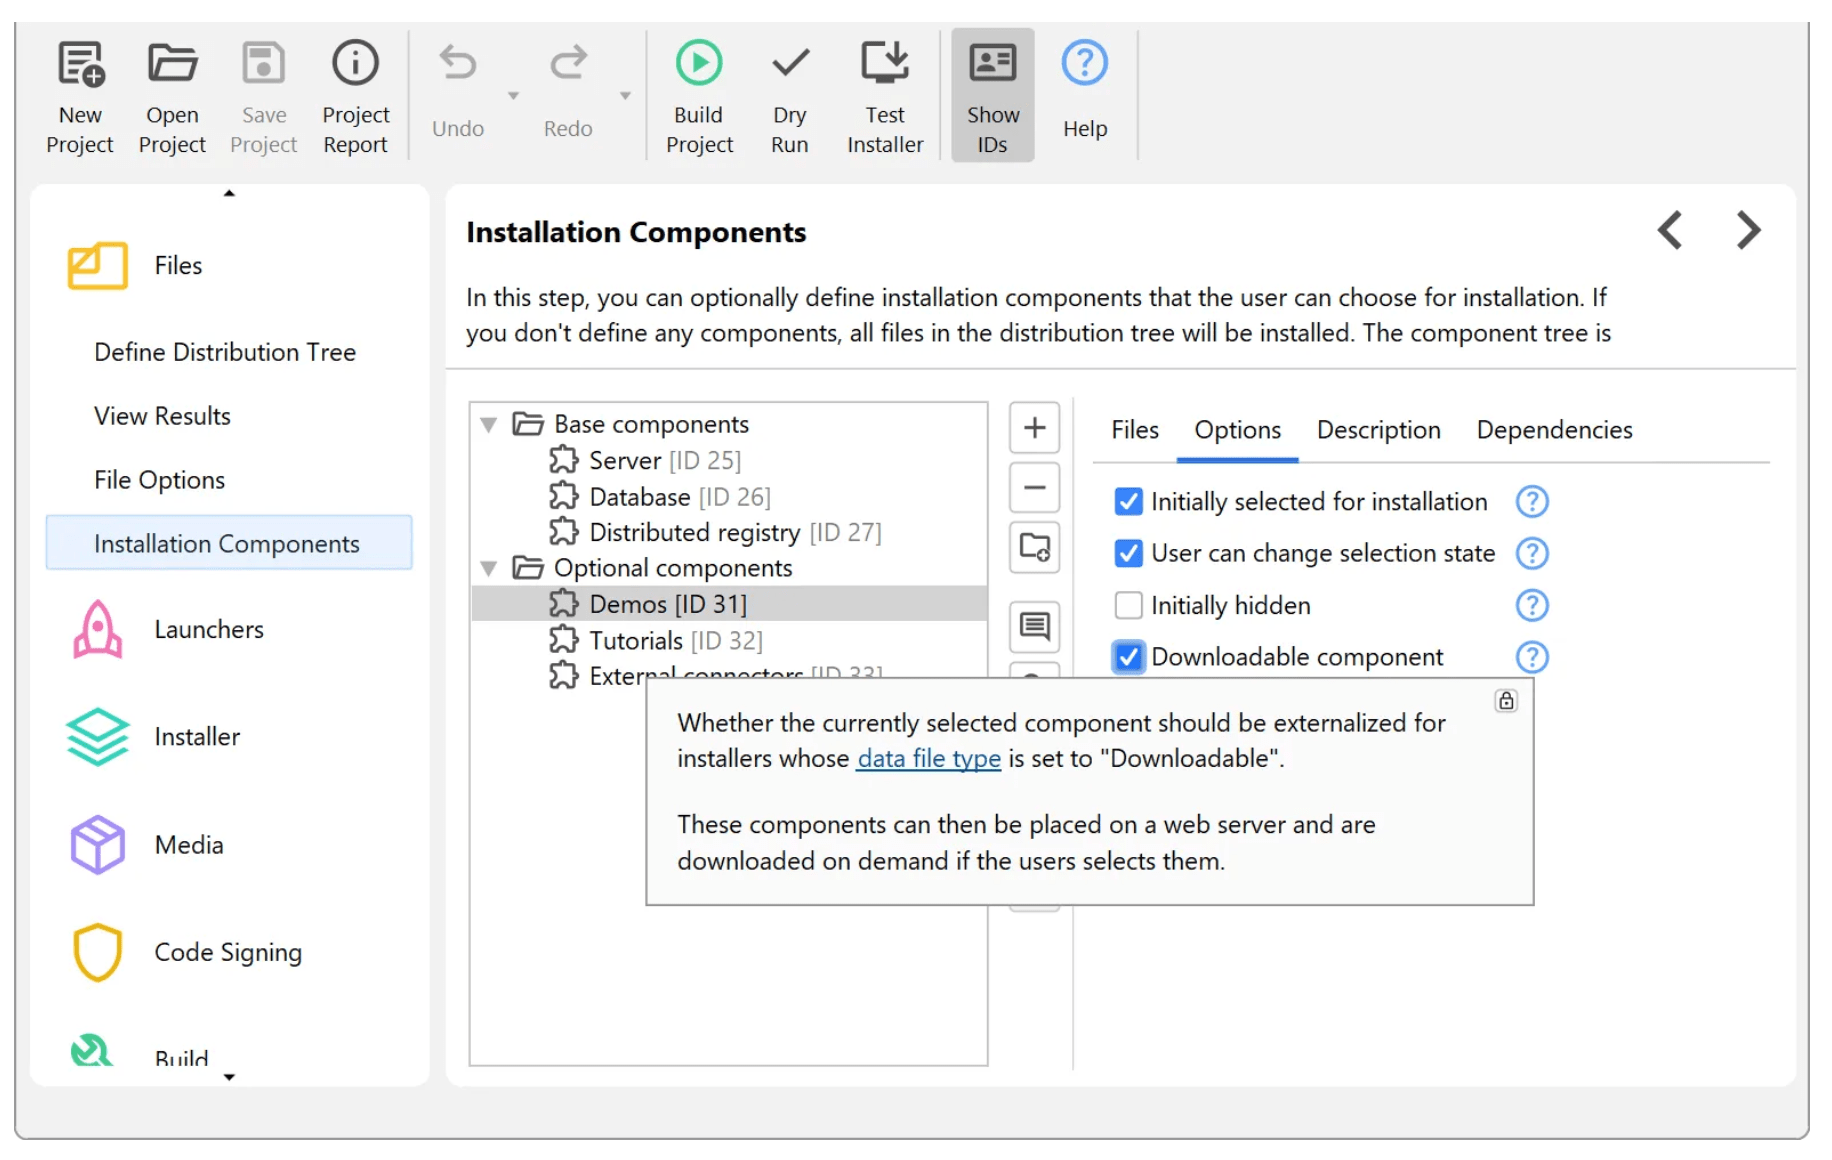The width and height of the screenshot is (1832, 1160).
Task: Select File Options step
Action: click(159, 480)
